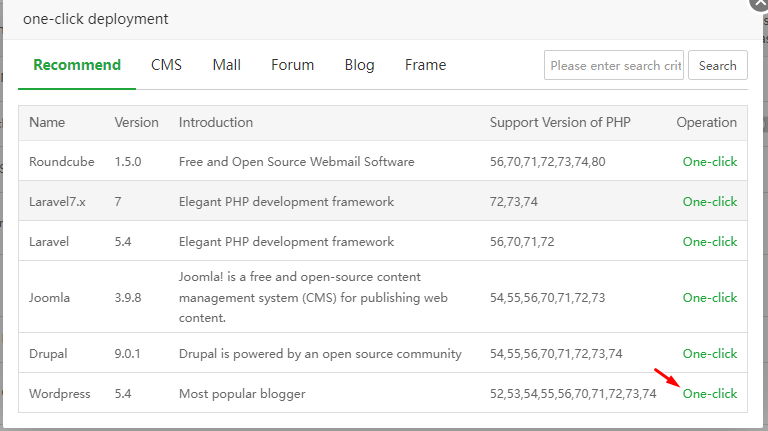
Task: Click the Name column header
Action: 47,122
